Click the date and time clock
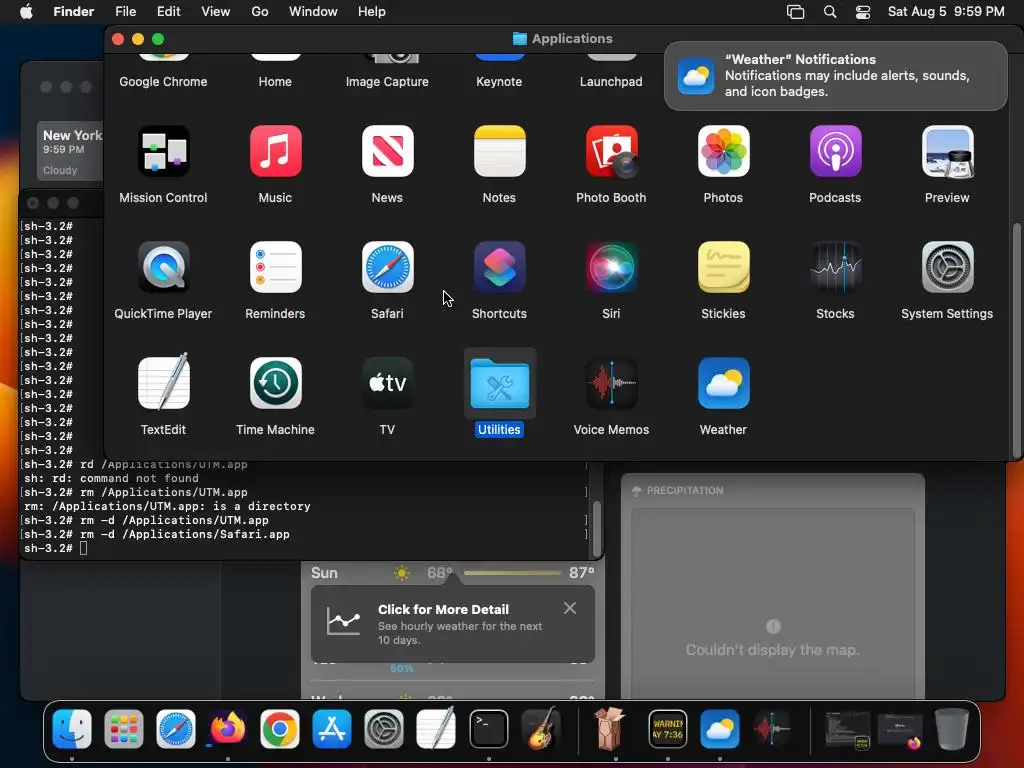 pyautogui.click(x=946, y=12)
